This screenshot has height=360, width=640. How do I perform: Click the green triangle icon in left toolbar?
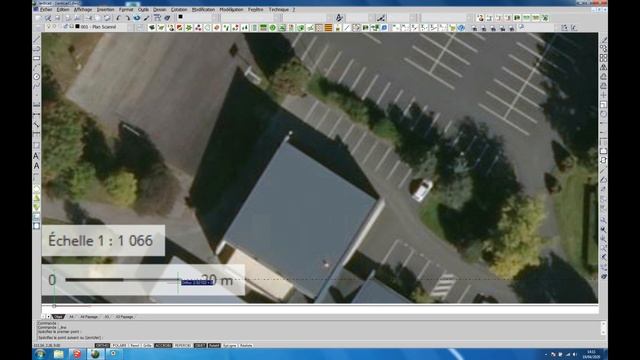click(x=36, y=198)
